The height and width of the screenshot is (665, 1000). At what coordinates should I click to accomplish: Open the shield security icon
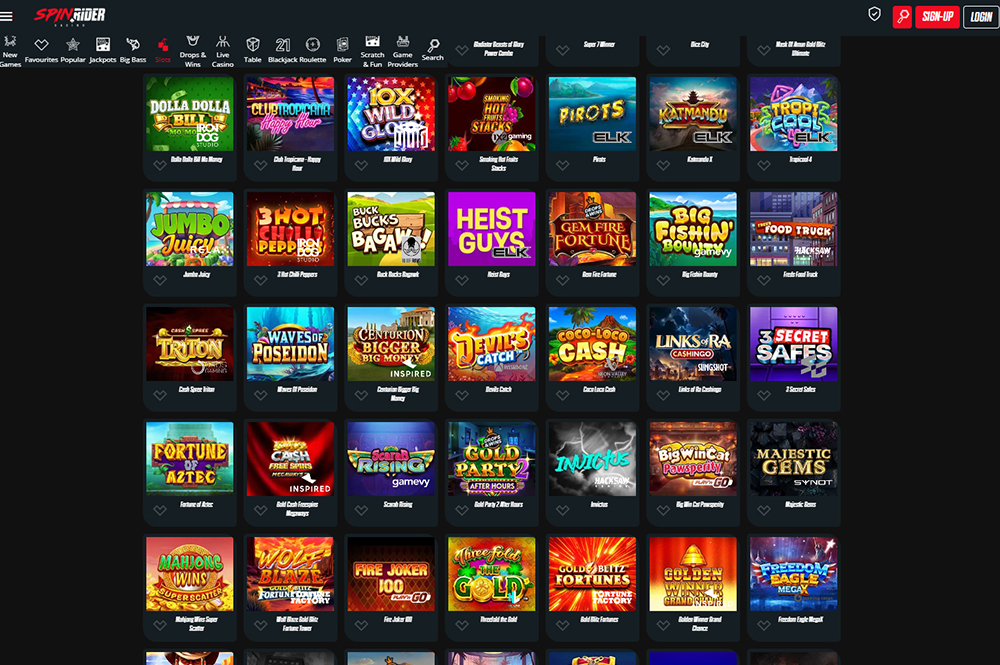tap(874, 14)
